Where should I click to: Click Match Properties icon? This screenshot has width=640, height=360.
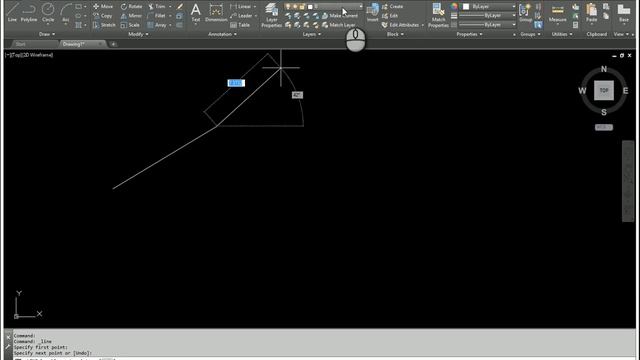(x=438, y=15)
